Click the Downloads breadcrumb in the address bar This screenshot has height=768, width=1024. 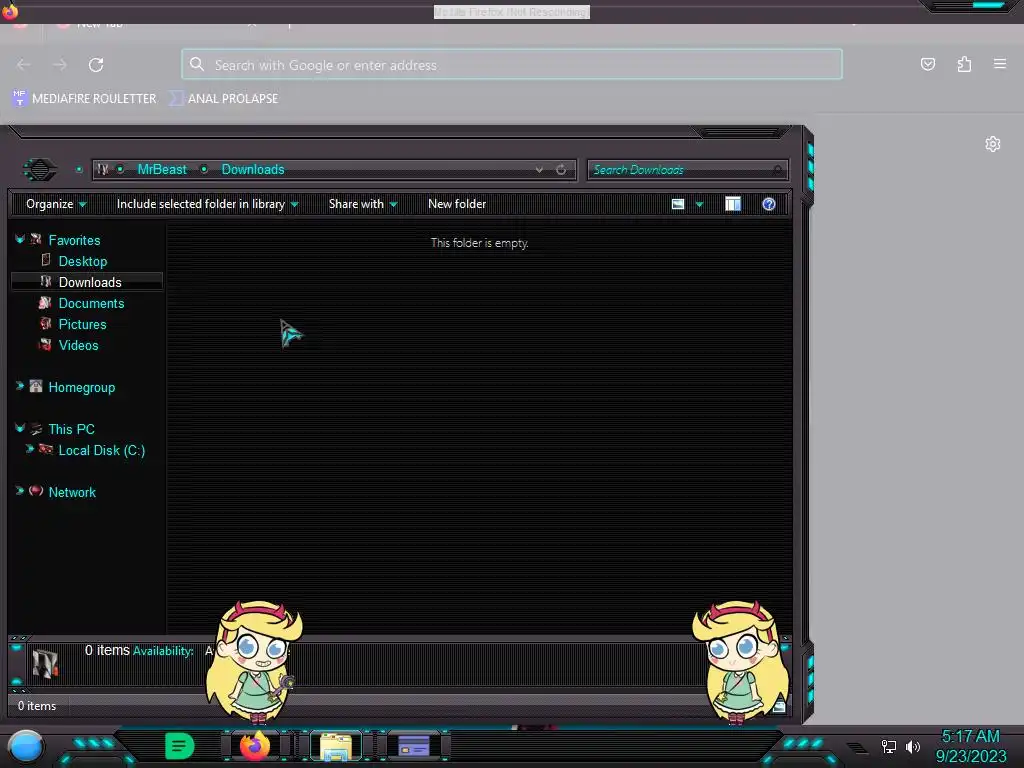253,169
